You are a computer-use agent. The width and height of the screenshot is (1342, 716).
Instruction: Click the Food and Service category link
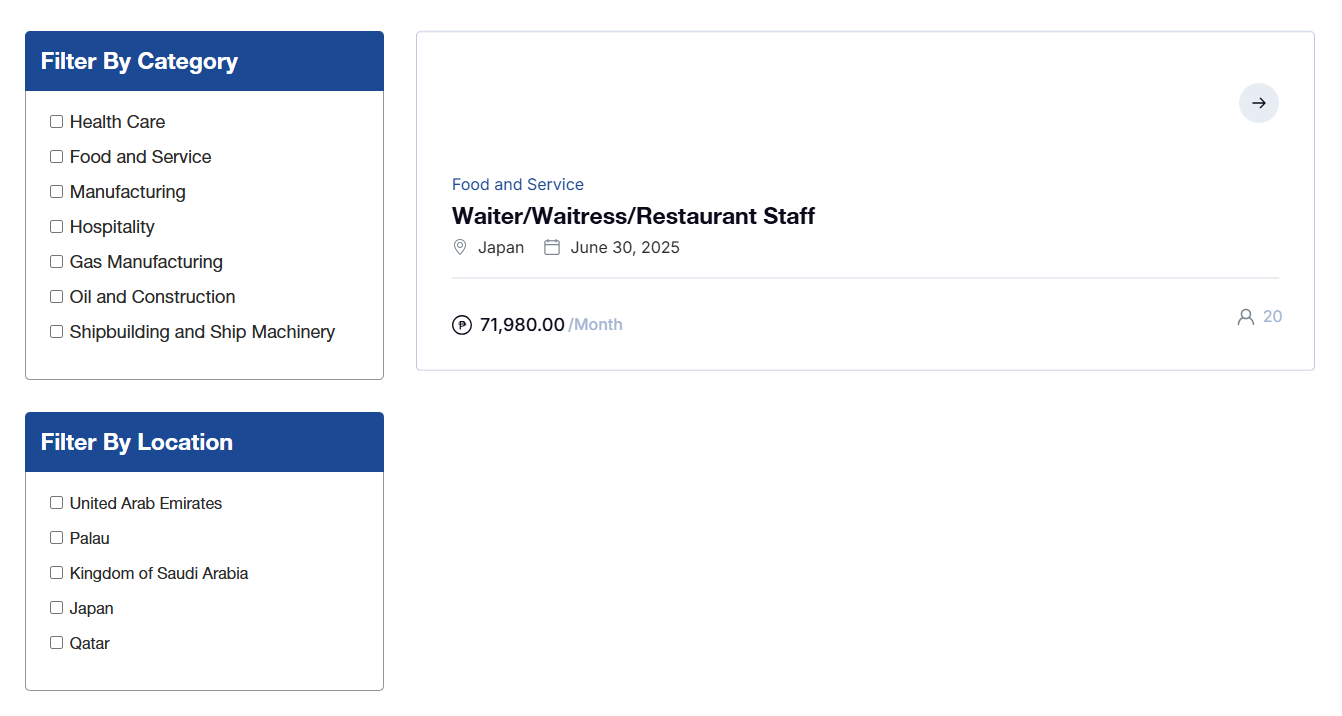[518, 184]
